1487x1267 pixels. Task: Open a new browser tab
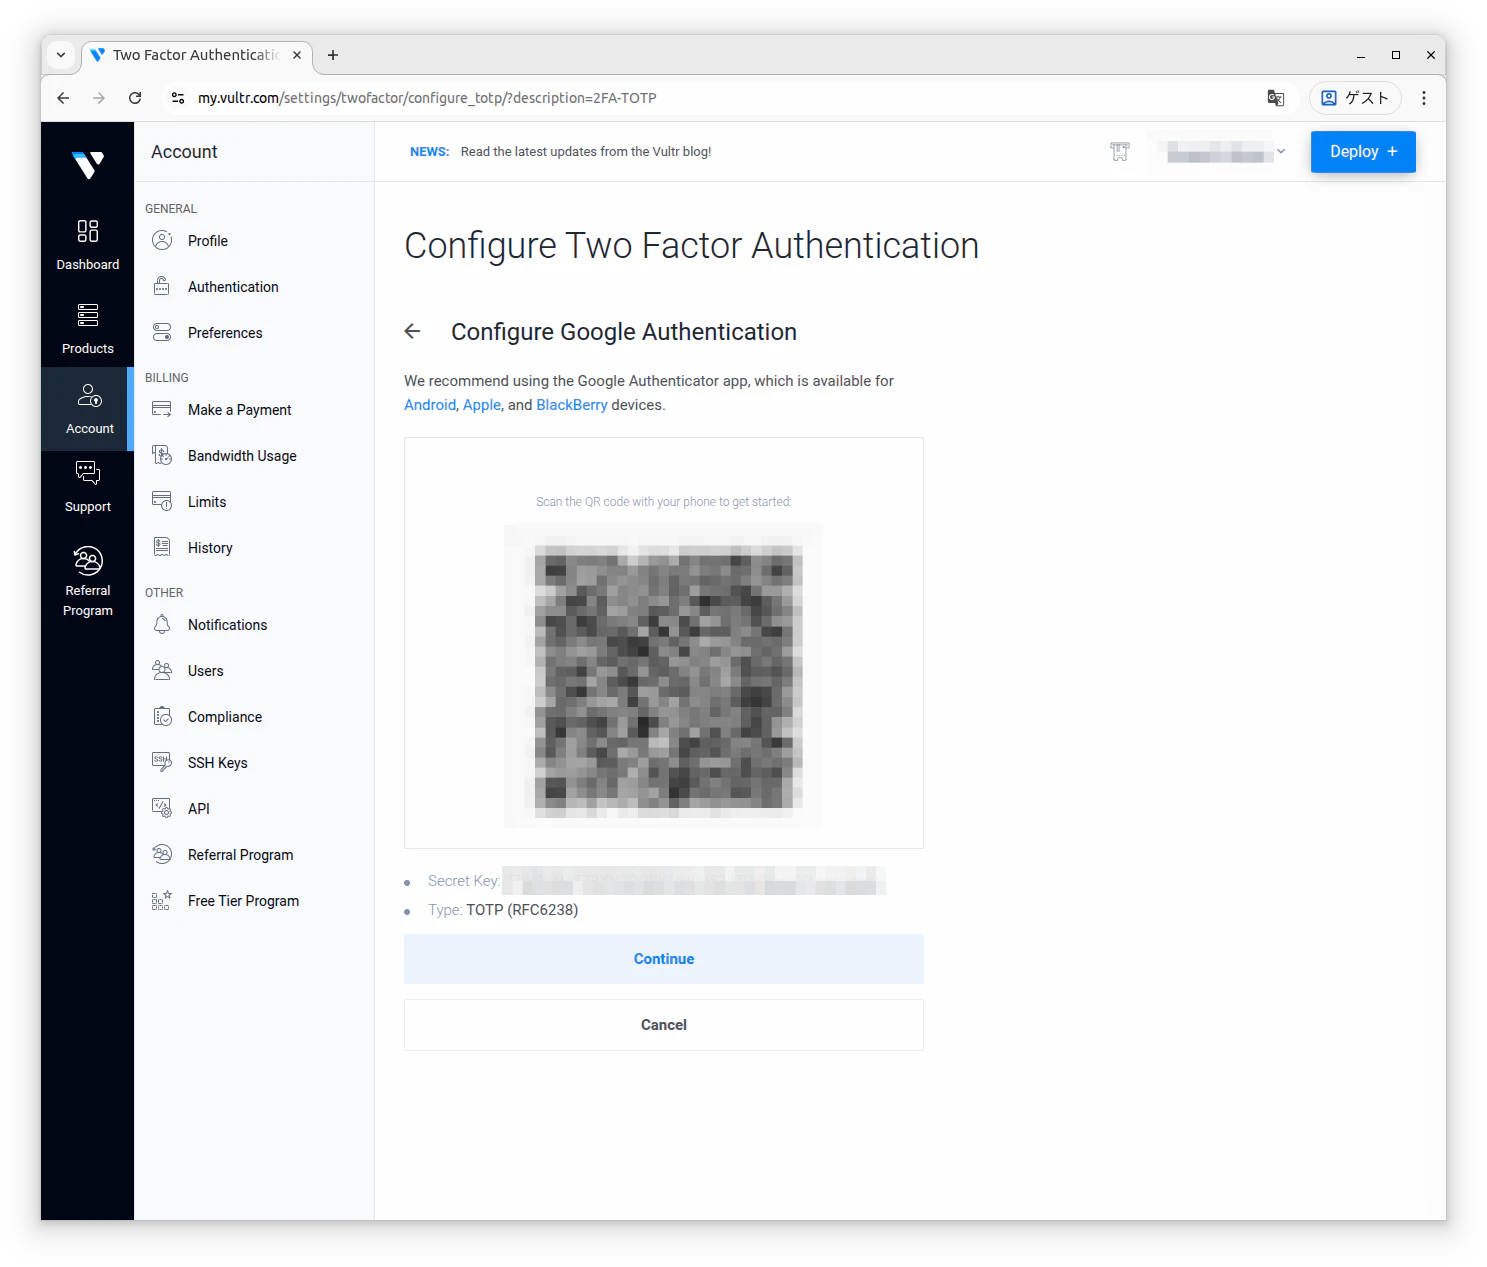click(333, 55)
